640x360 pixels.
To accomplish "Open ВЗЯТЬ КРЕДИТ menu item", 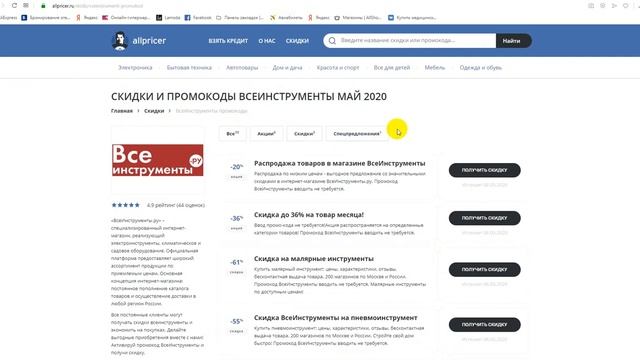I will [x=228, y=41].
